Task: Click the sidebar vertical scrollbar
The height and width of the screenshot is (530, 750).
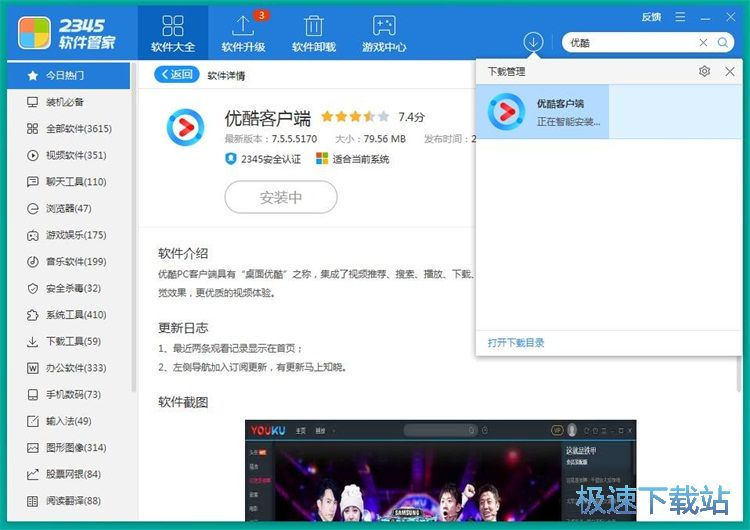Action: point(134,227)
